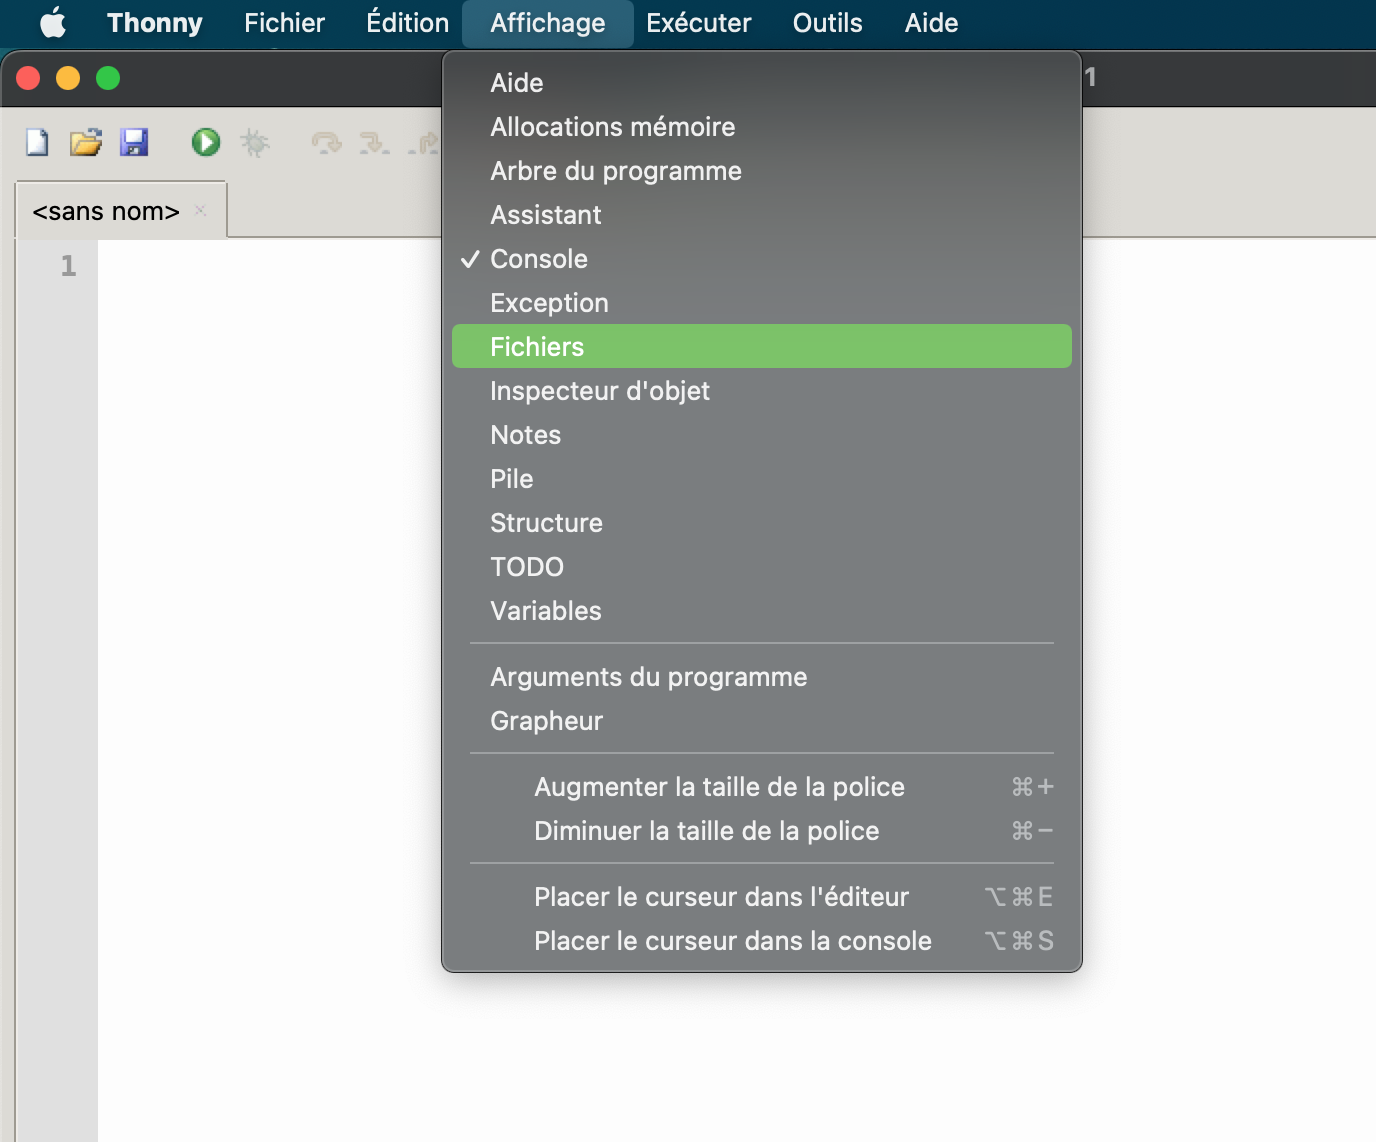Enable the Fichiers panel view
This screenshot has width=1376, height=1142.
(x=537, y=347)
